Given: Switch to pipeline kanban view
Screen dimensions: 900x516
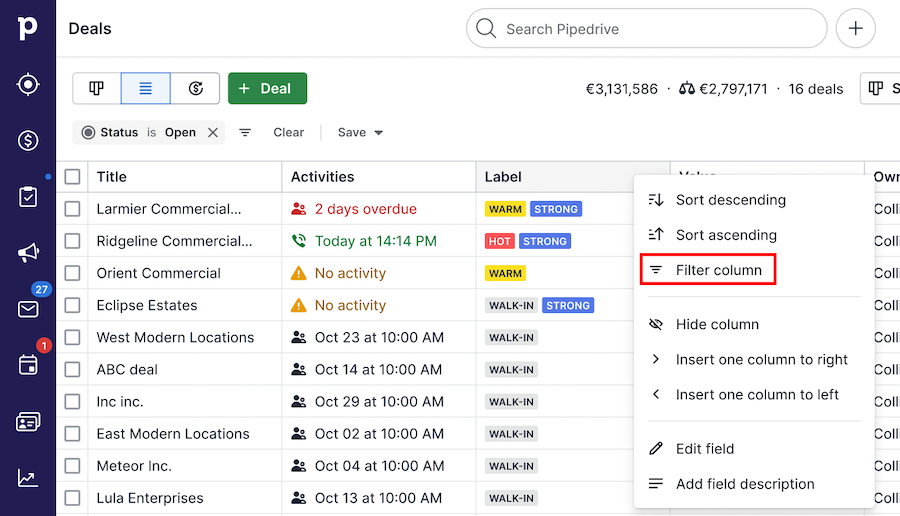Looking at the screenshot, I should [x=97, y=88].
